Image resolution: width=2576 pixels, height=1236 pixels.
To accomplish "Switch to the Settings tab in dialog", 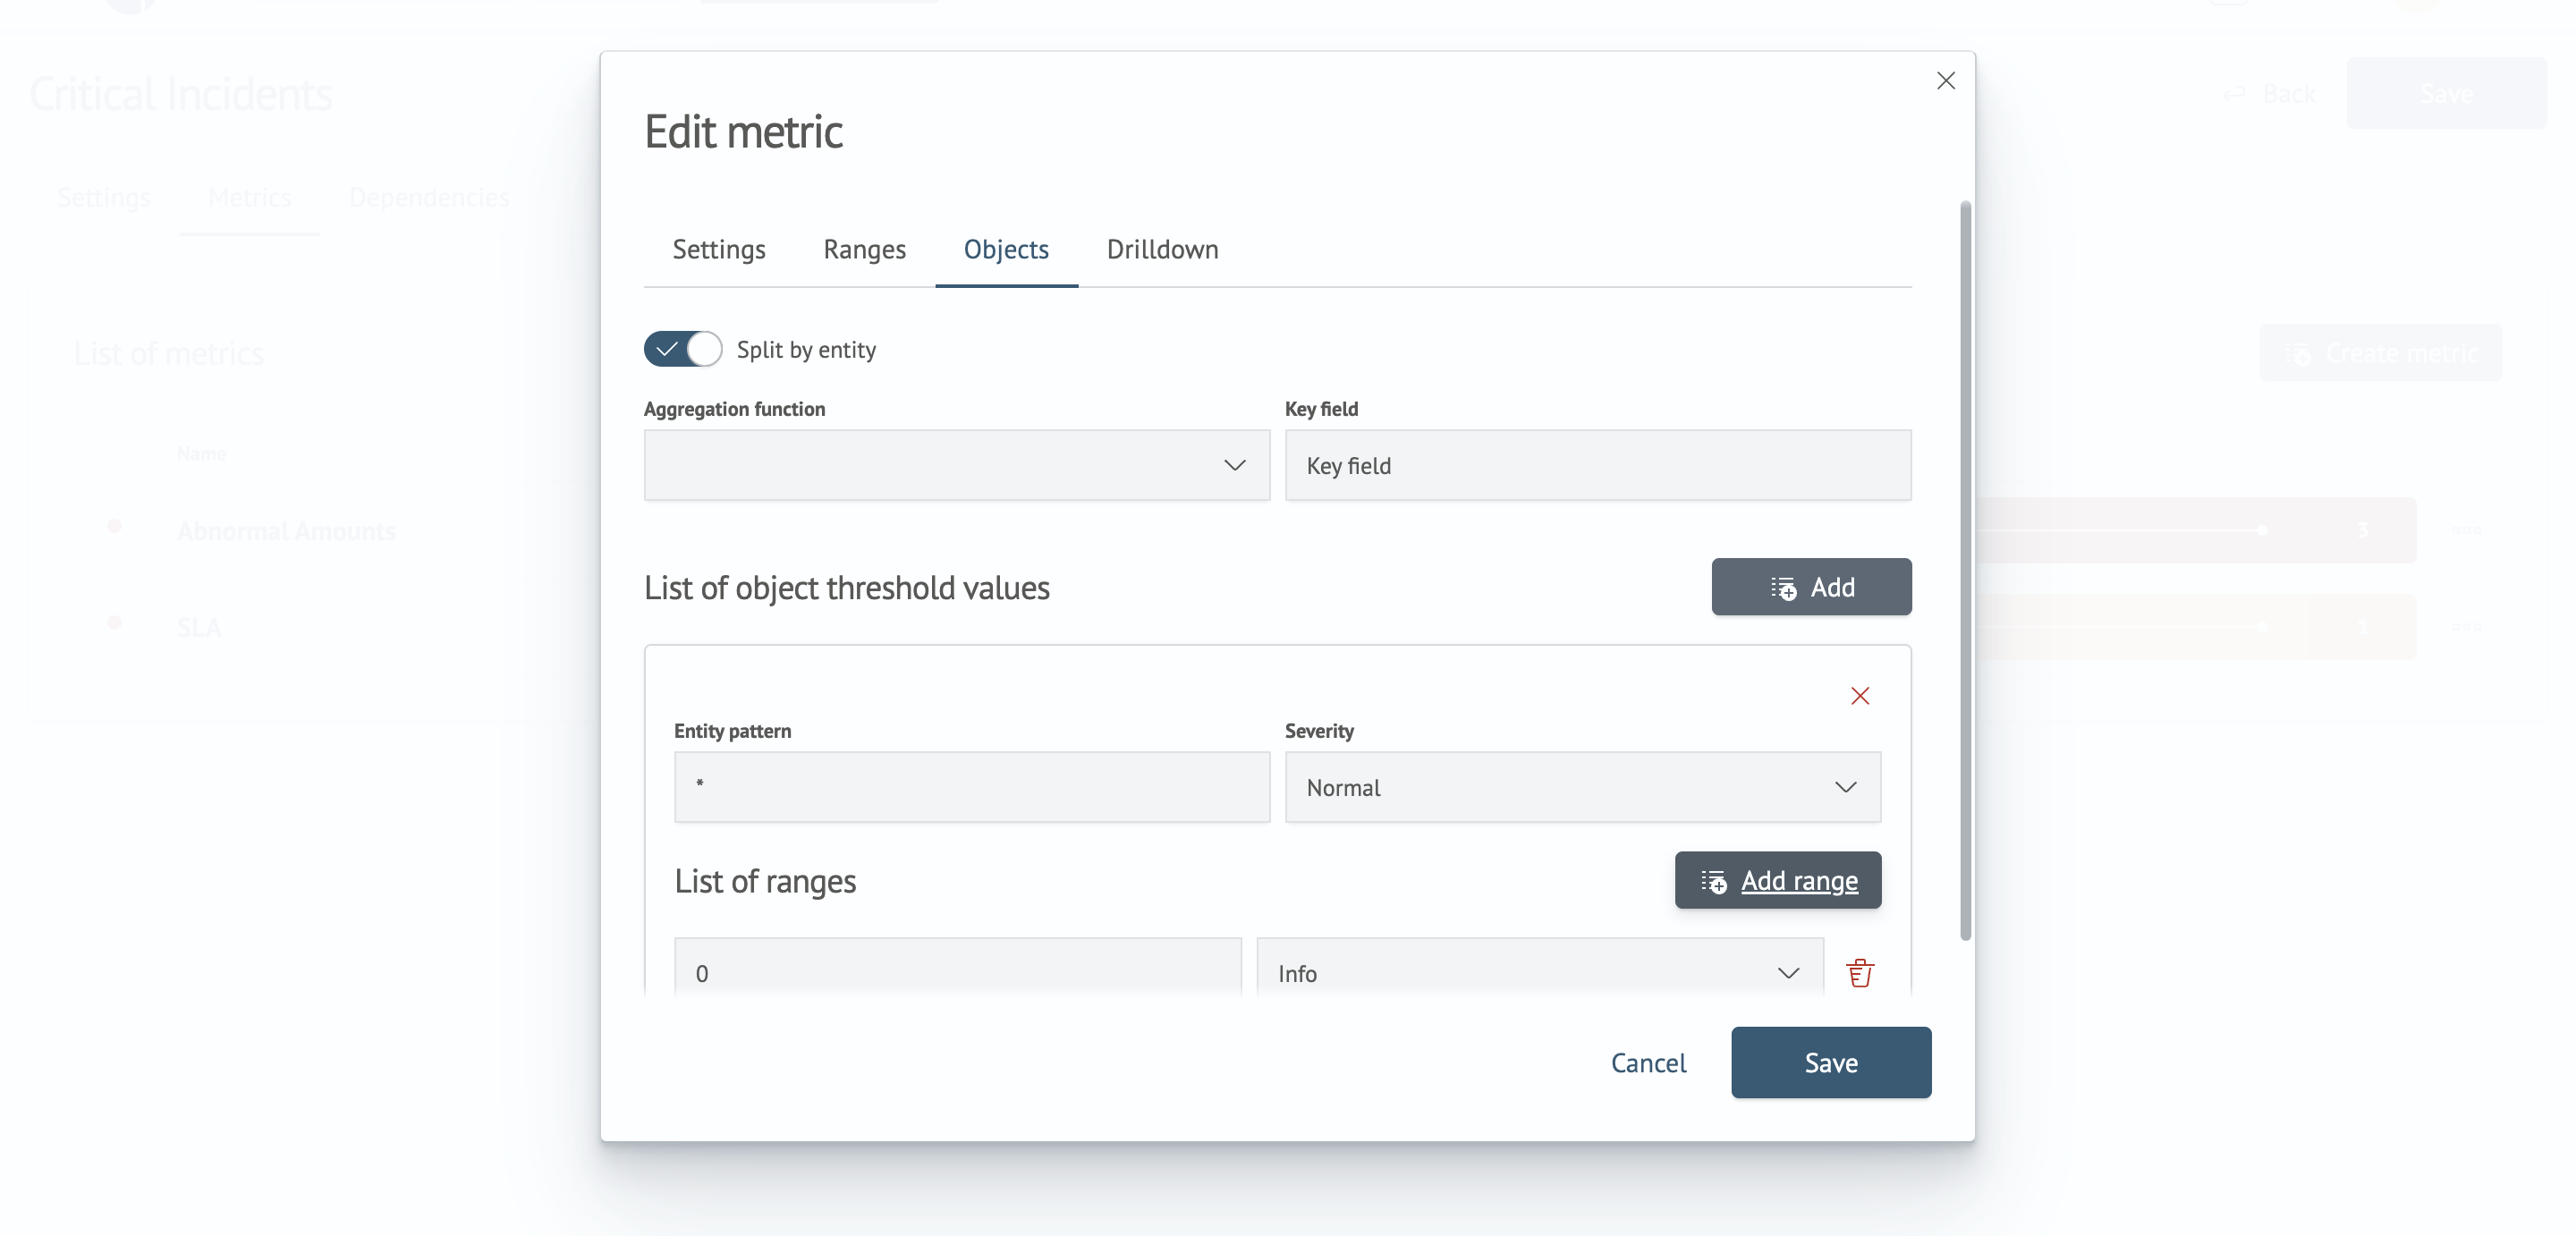I will (x=719, y=250).
